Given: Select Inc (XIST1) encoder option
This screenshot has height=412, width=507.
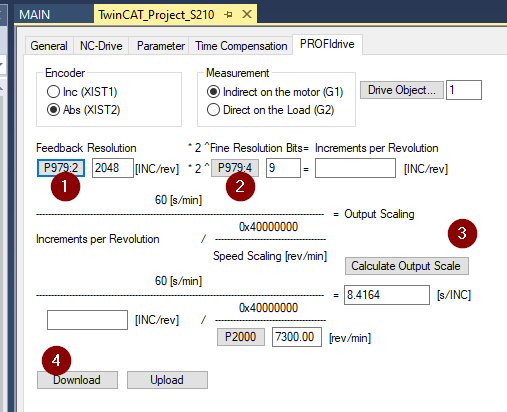Looking at the screenshot, I should click(x=53, y=92).
